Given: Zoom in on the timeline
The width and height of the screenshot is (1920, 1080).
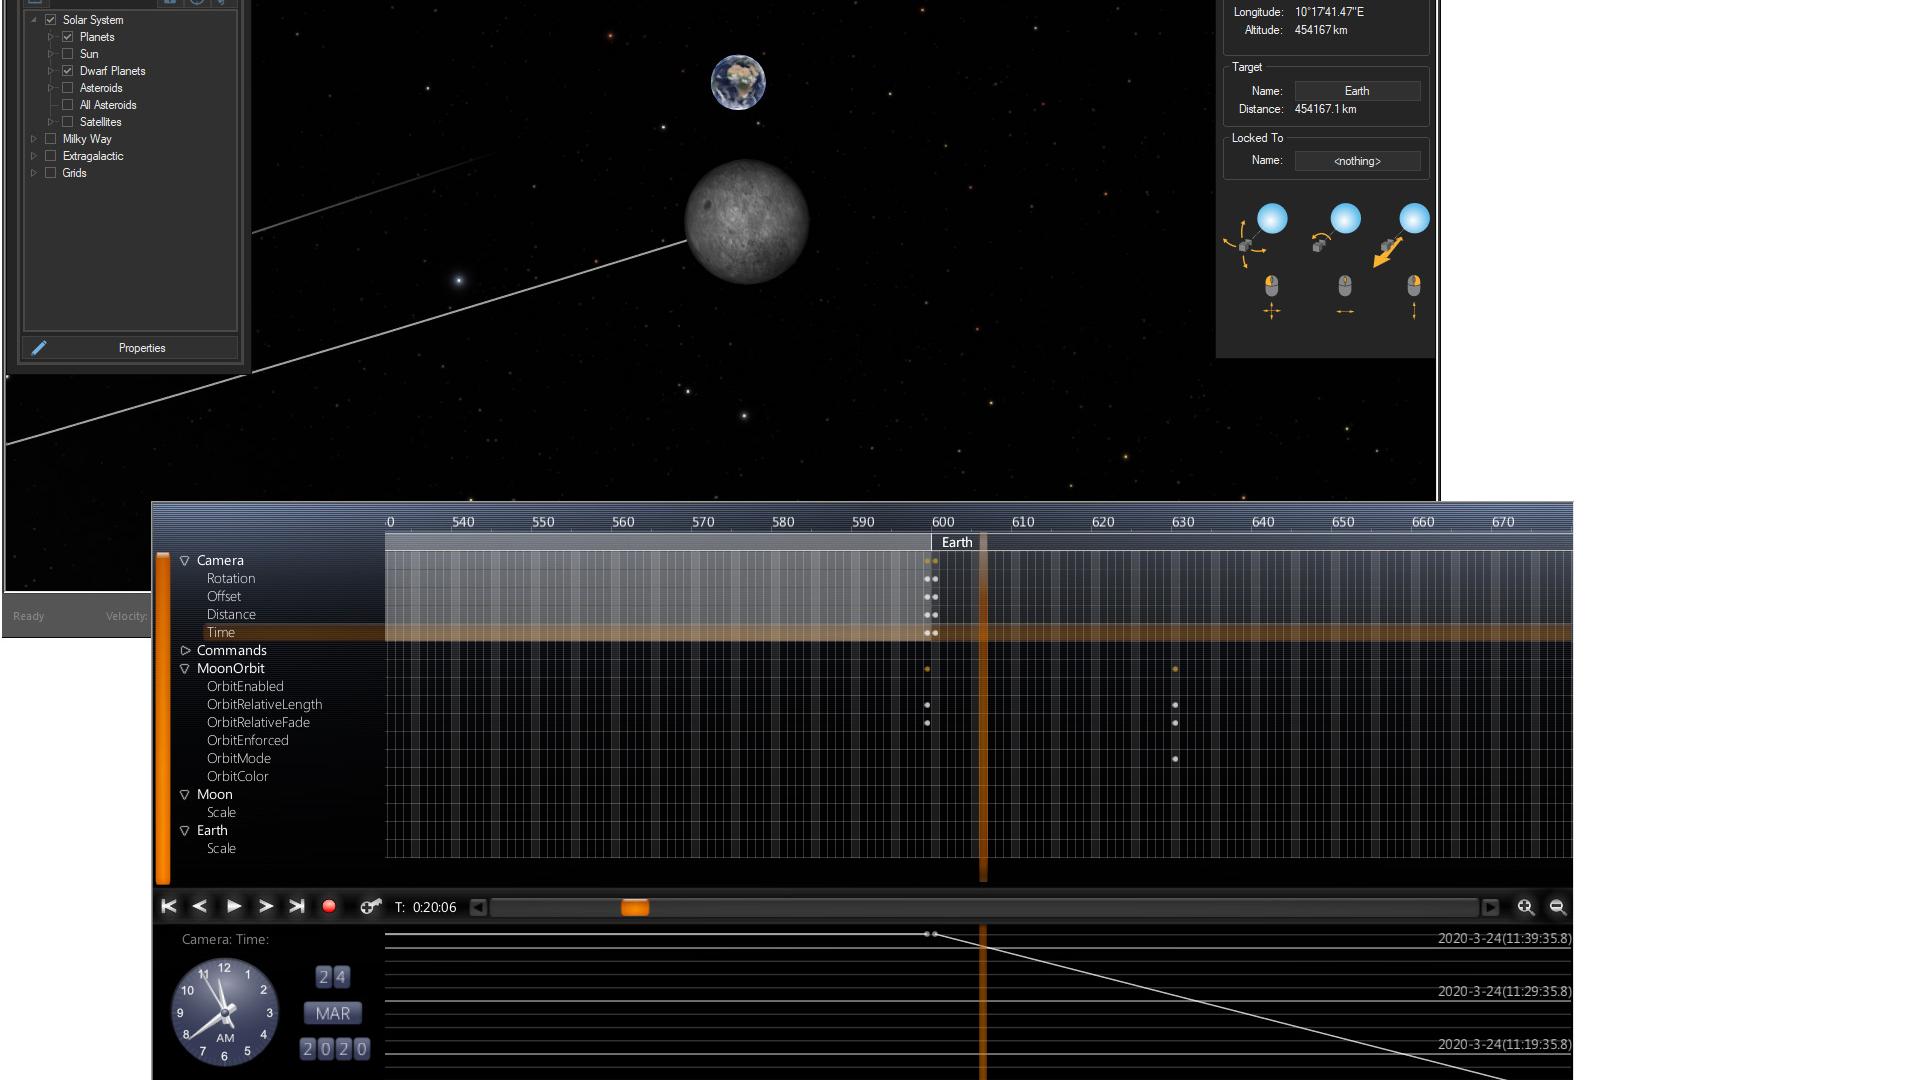Looking at the screenshot, I should click(x=1525, y=907).
